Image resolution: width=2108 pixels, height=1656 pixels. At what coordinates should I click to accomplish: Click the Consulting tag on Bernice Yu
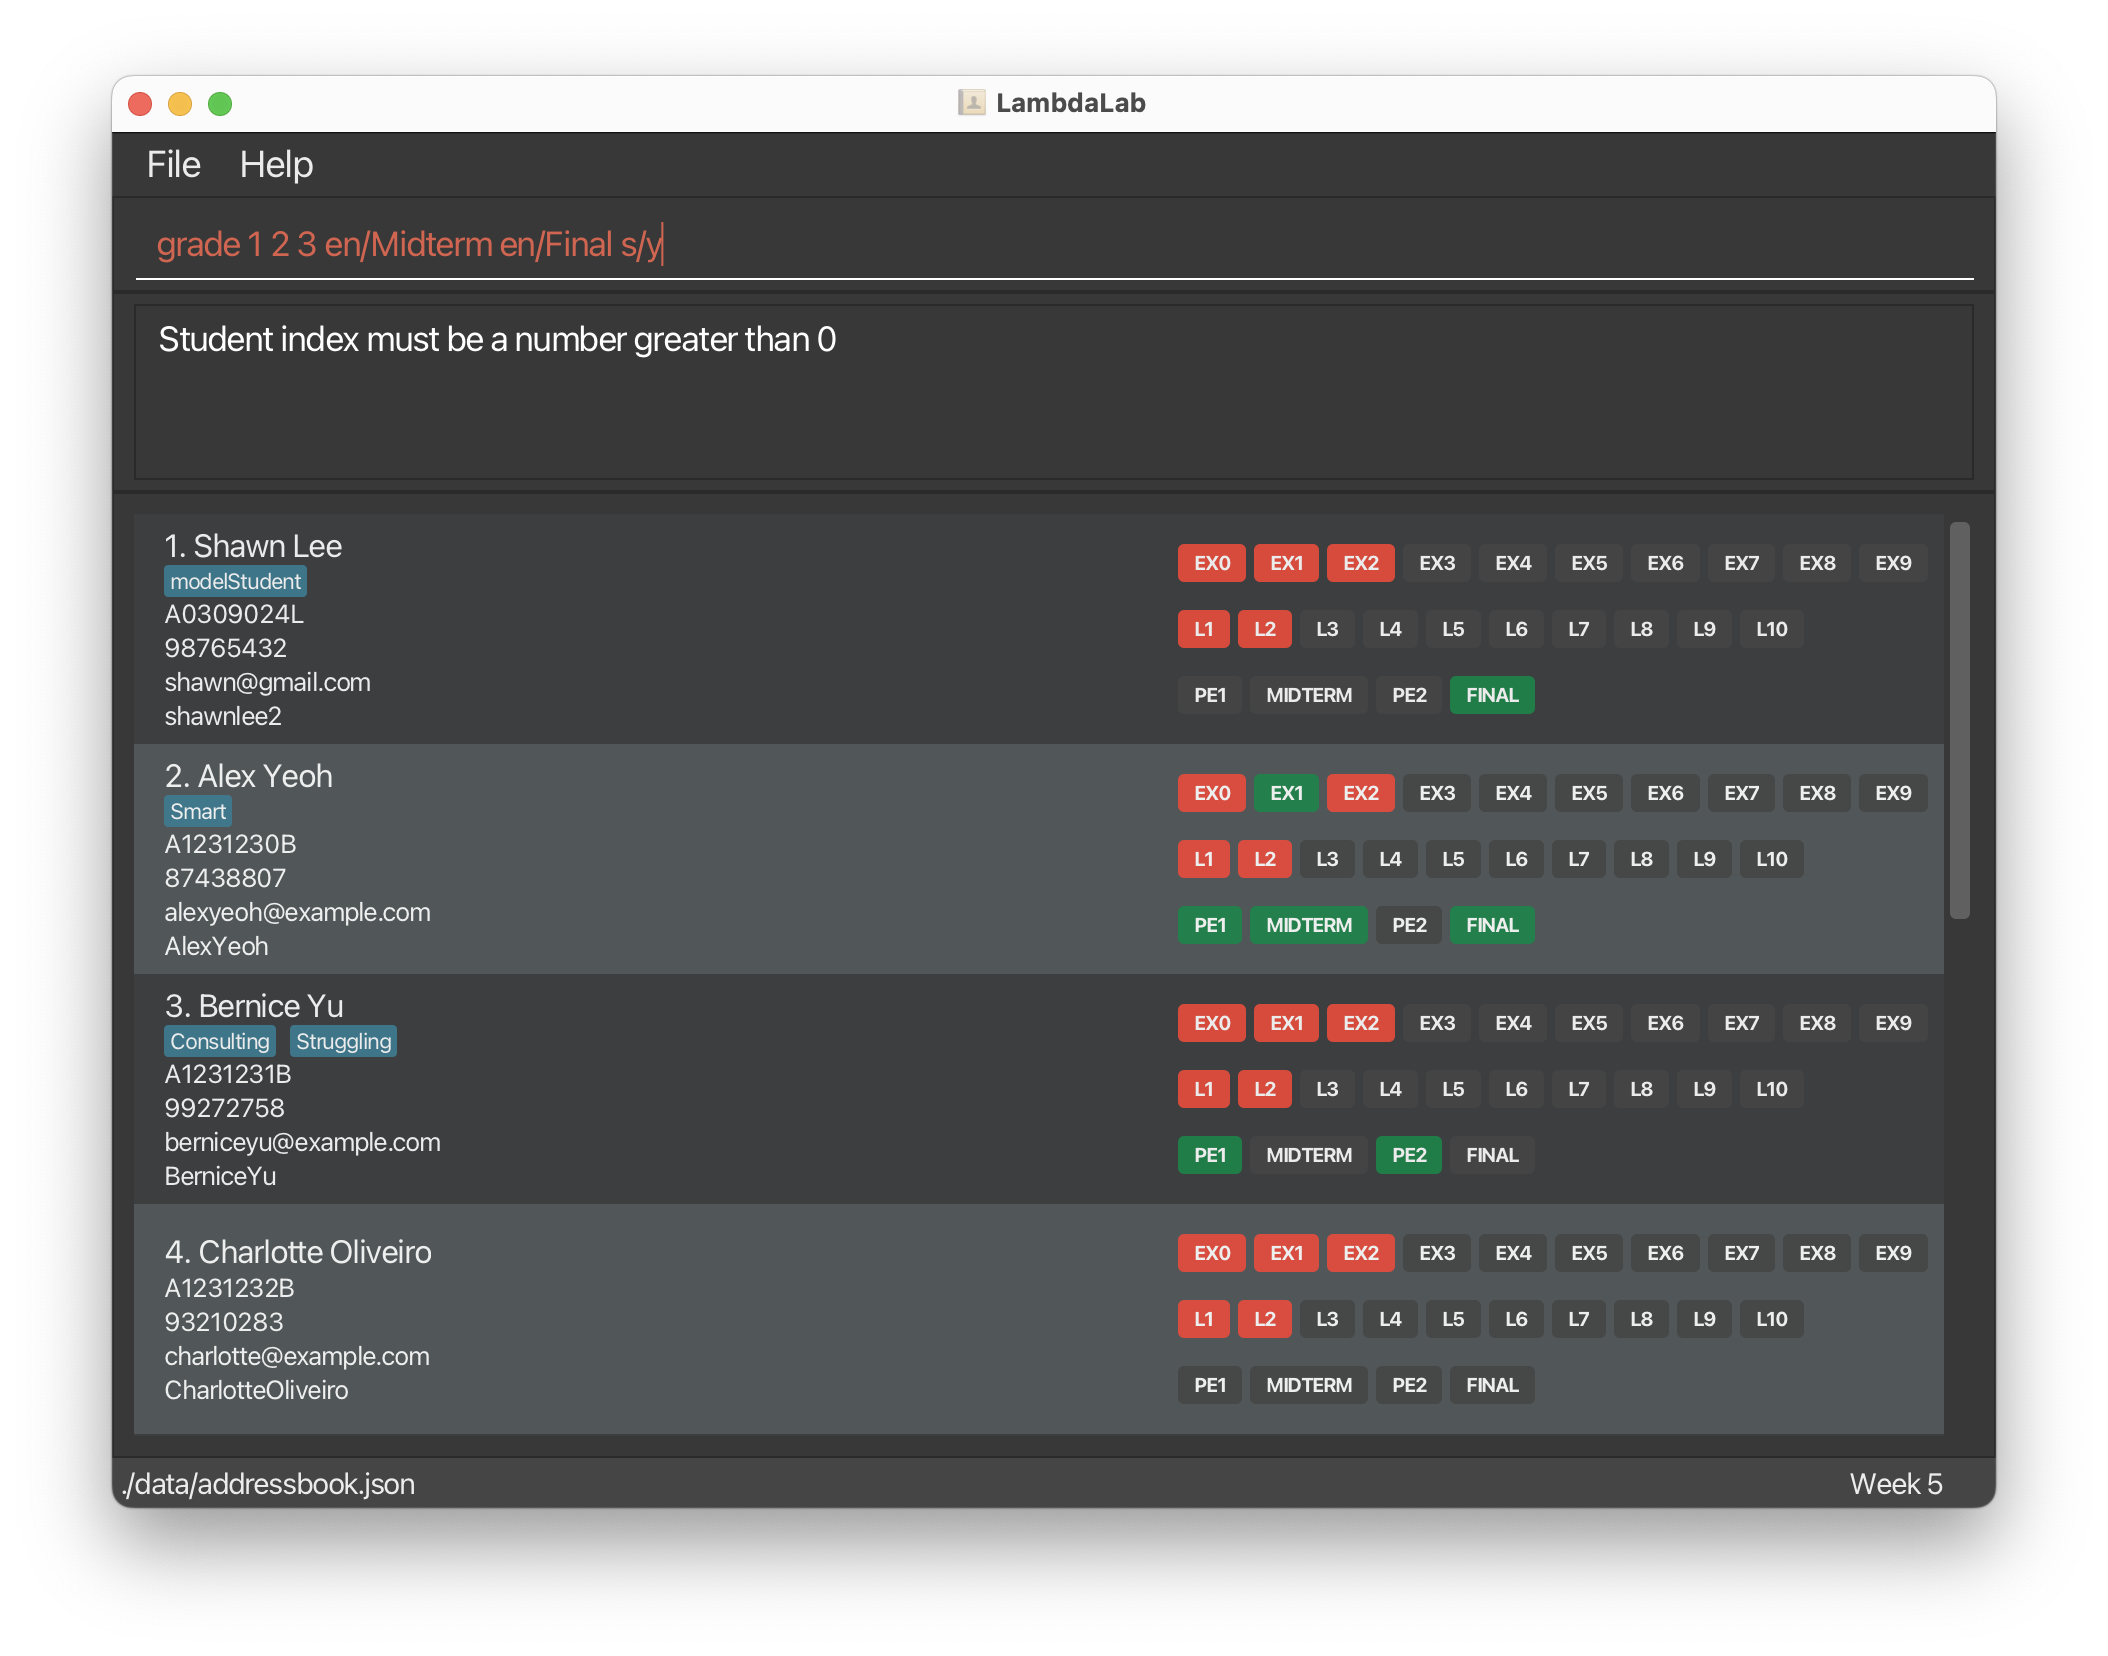tap(219, 1041)
